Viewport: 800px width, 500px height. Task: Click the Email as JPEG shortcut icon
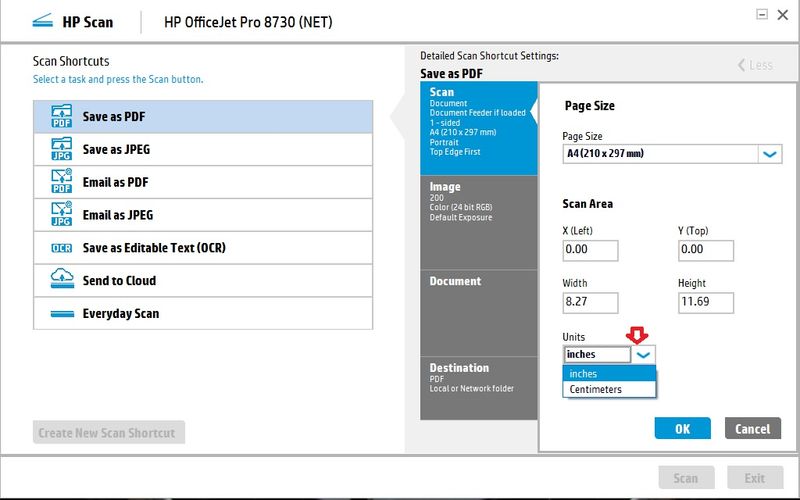(62, 214)
